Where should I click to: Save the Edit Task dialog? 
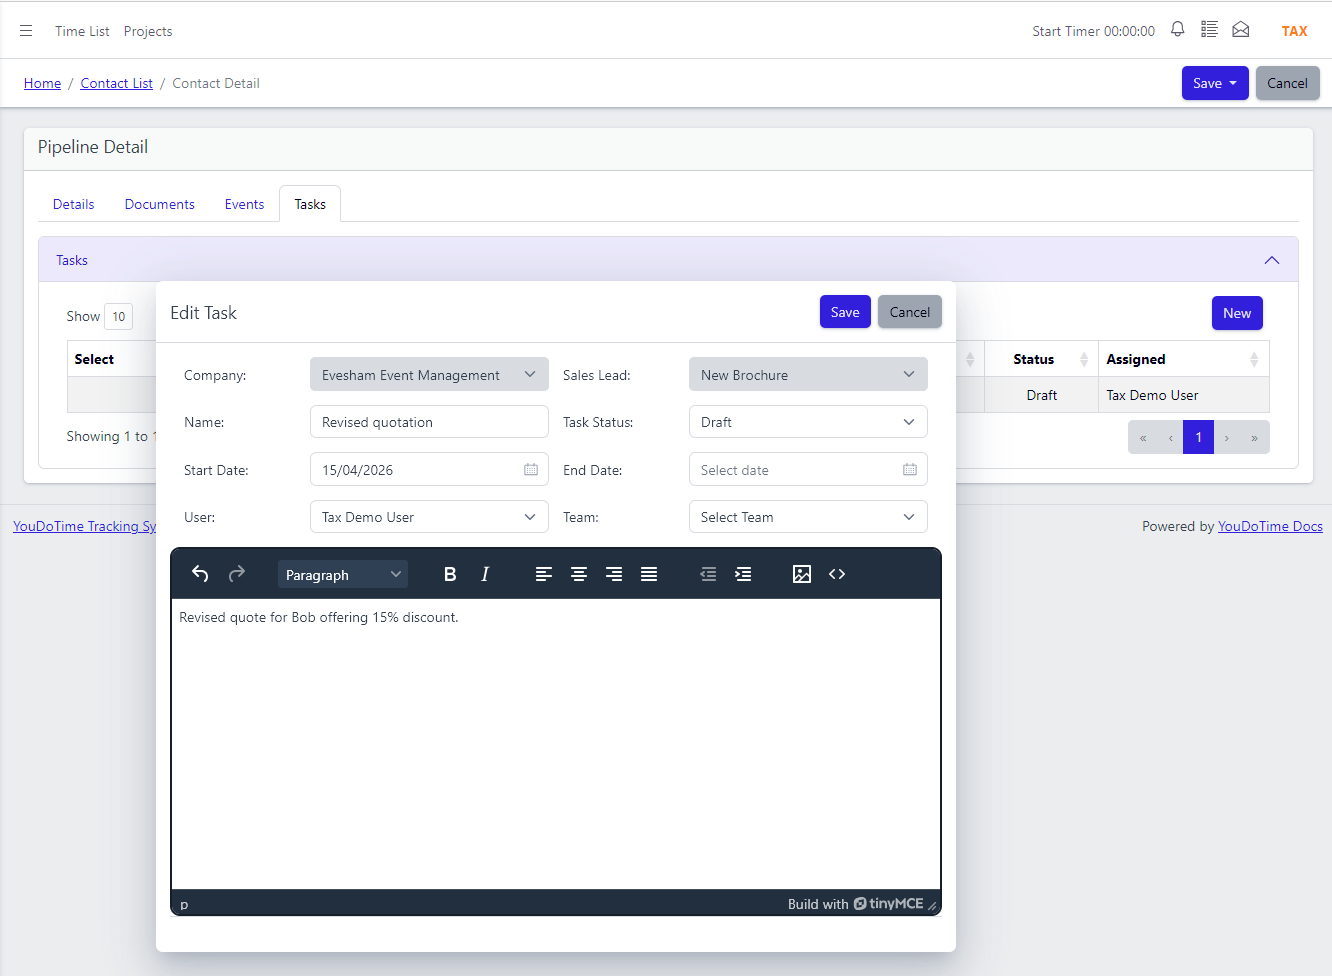(845, 312)
